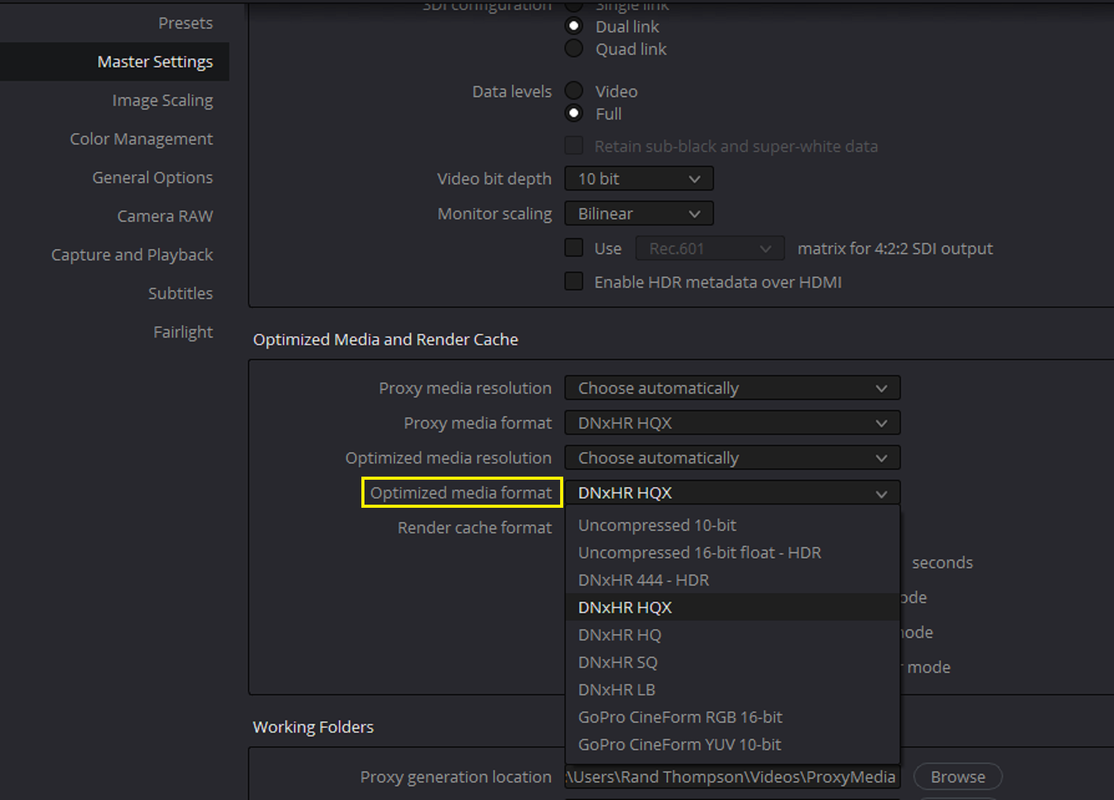Open Capture and Playback settings
Viewport: 1114px width, 800px height.
131,255
